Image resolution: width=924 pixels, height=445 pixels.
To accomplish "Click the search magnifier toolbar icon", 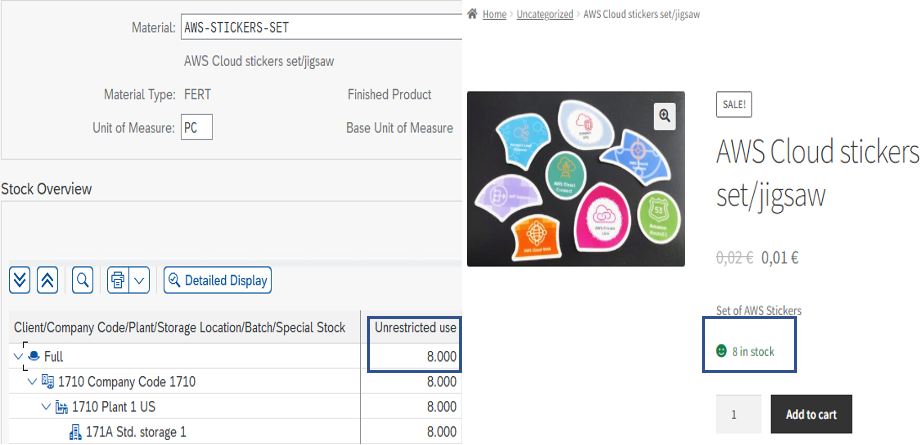I will (x=82, y=280).
